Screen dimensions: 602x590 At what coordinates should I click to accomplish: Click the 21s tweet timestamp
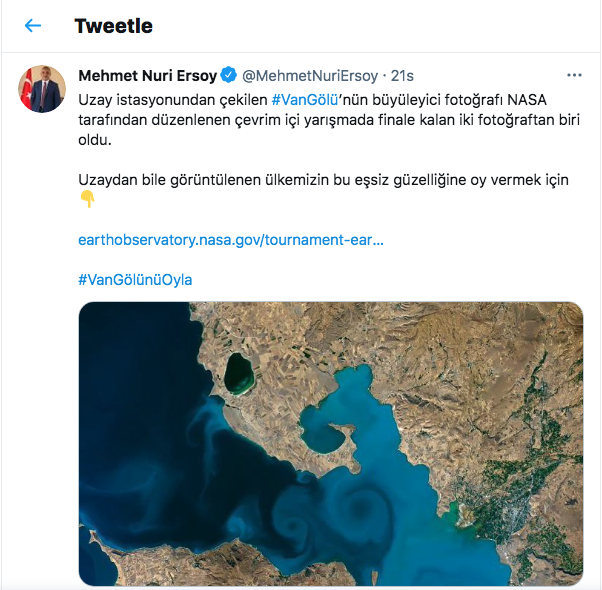pyautogui.click(x=402, y=75)
